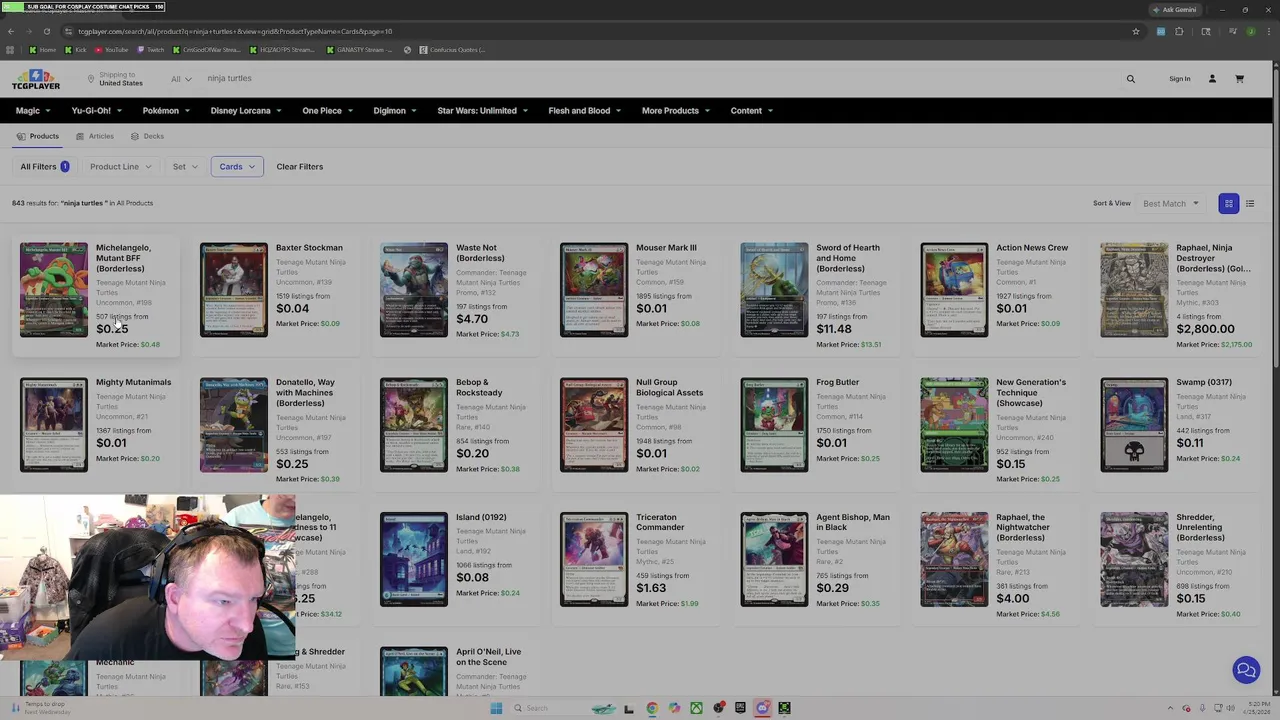Click the ninja turtles search field
1280x720 pixels.
point(660,79)
